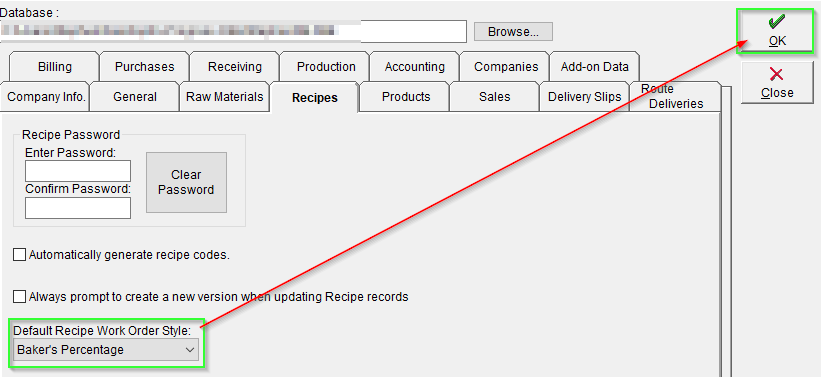Focus the Enter Password field
This screenshot has height=377, width=821.
pyautogui.click(x=77, y=171)
